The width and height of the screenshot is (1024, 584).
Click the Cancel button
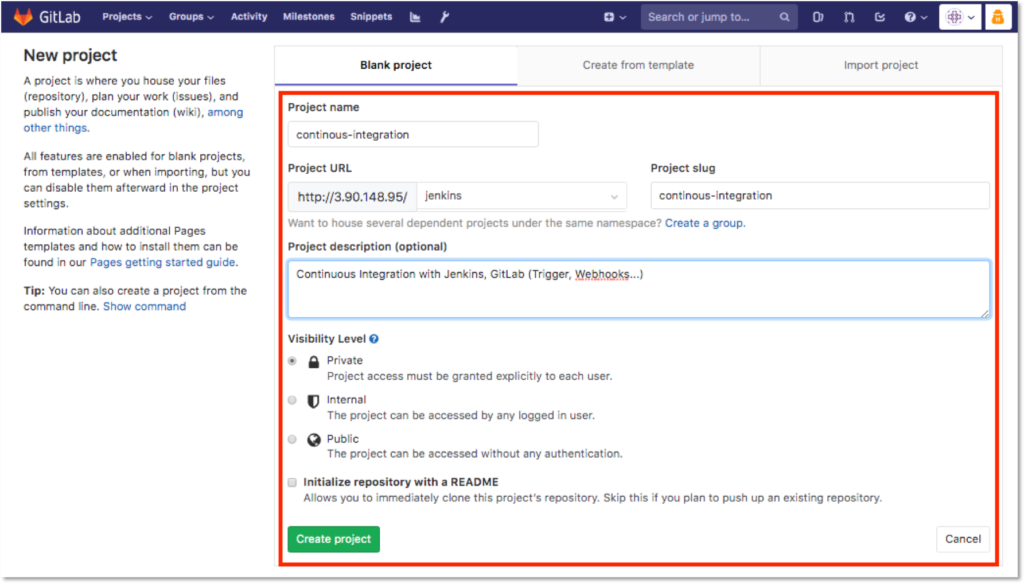pyautogui.click(x=963, y=540)
